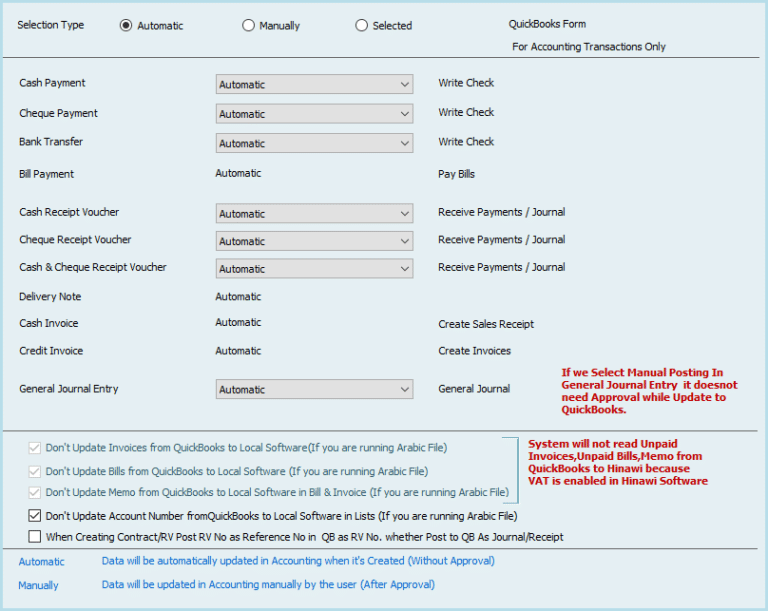Expand the Cheque Receipt Voucher dropdown
Viewport: 768px width, 611px height.
[x=314, y=241]
